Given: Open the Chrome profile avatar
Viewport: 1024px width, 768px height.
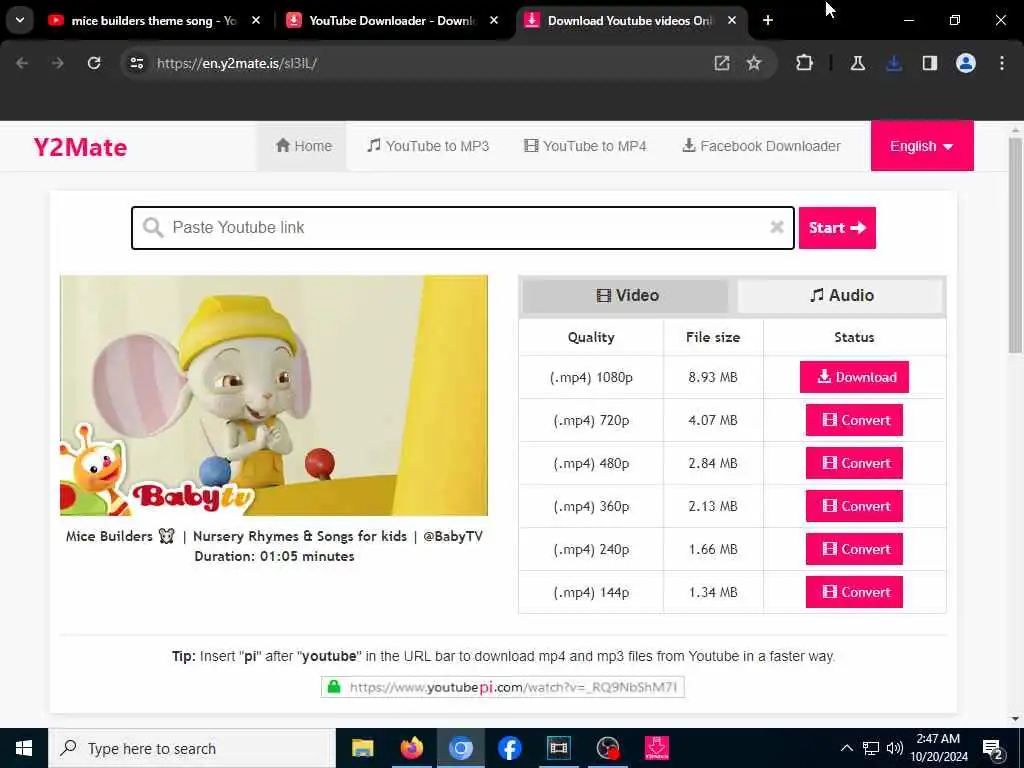Looking at the screenshot, I should [x=965, y=63].
